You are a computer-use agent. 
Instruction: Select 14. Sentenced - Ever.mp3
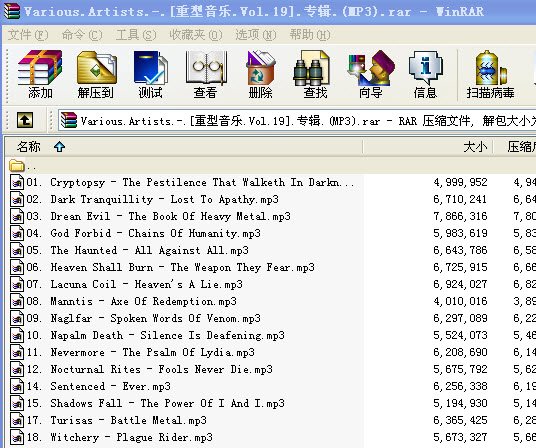98,386
